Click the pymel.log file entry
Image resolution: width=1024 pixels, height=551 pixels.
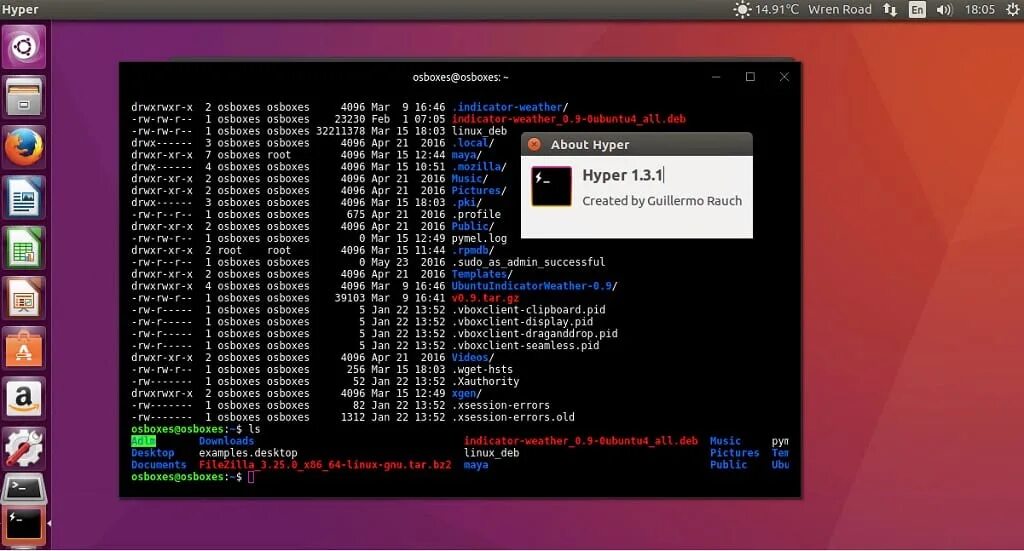[479, 238]
